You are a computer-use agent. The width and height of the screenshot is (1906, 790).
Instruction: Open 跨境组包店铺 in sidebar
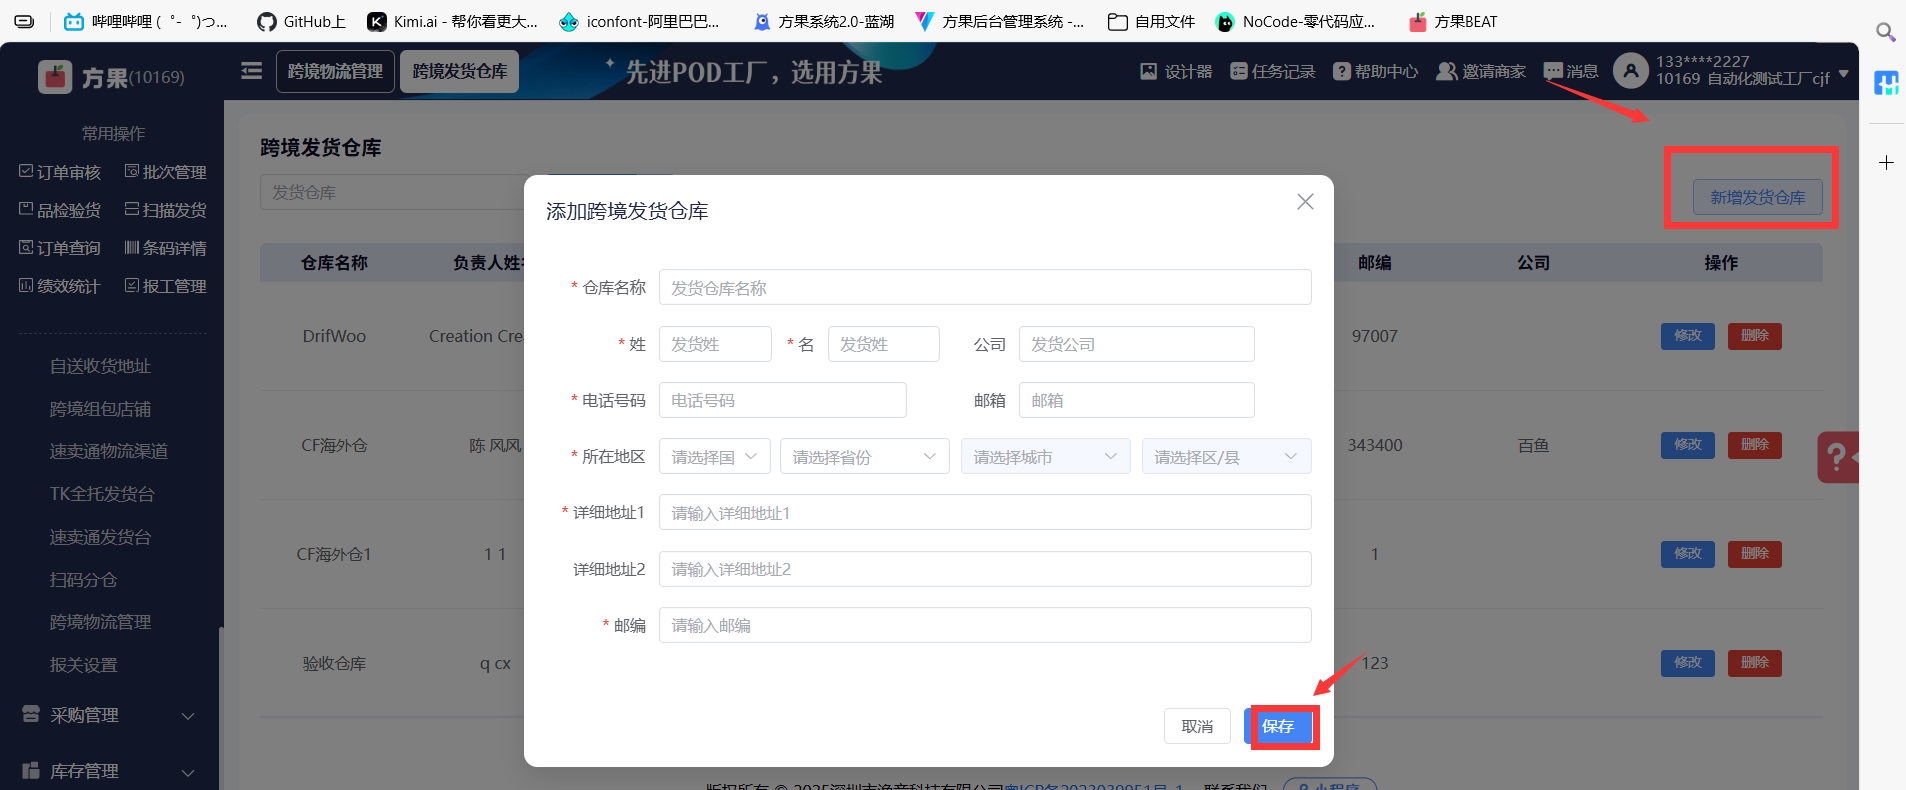coord(100,409)
